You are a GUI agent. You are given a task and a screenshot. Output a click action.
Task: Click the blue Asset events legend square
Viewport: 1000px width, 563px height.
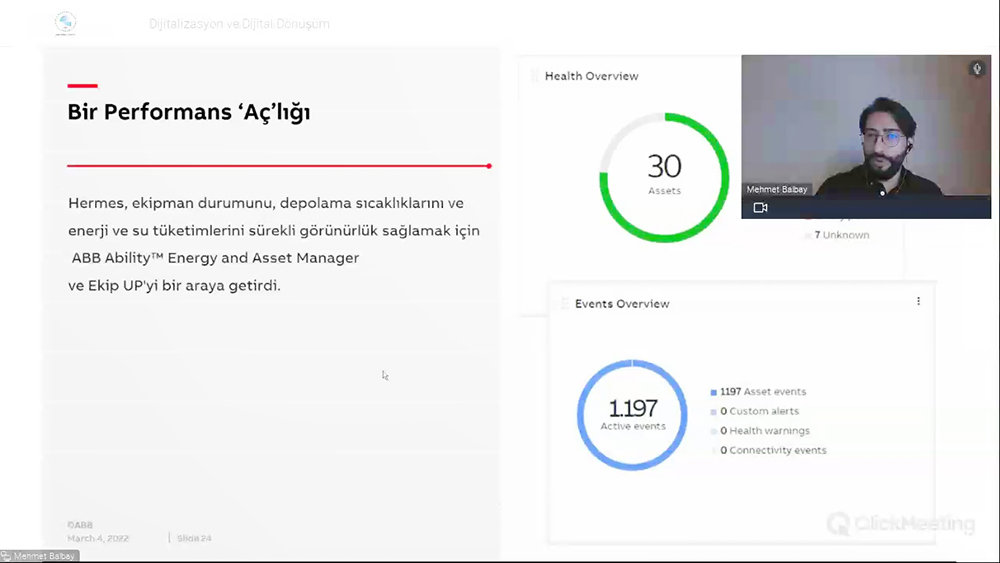click(x=714, y=392)
